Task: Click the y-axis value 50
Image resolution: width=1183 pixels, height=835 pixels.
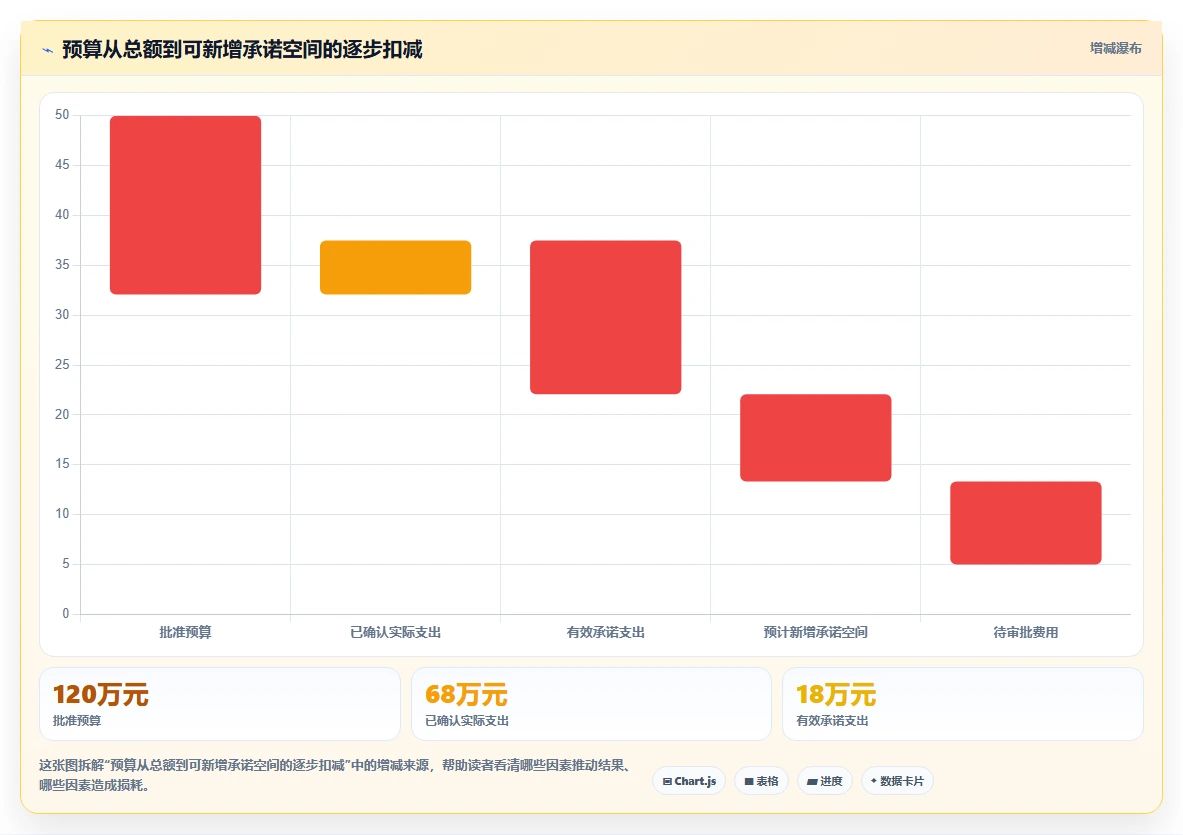Action: [62, 115]
